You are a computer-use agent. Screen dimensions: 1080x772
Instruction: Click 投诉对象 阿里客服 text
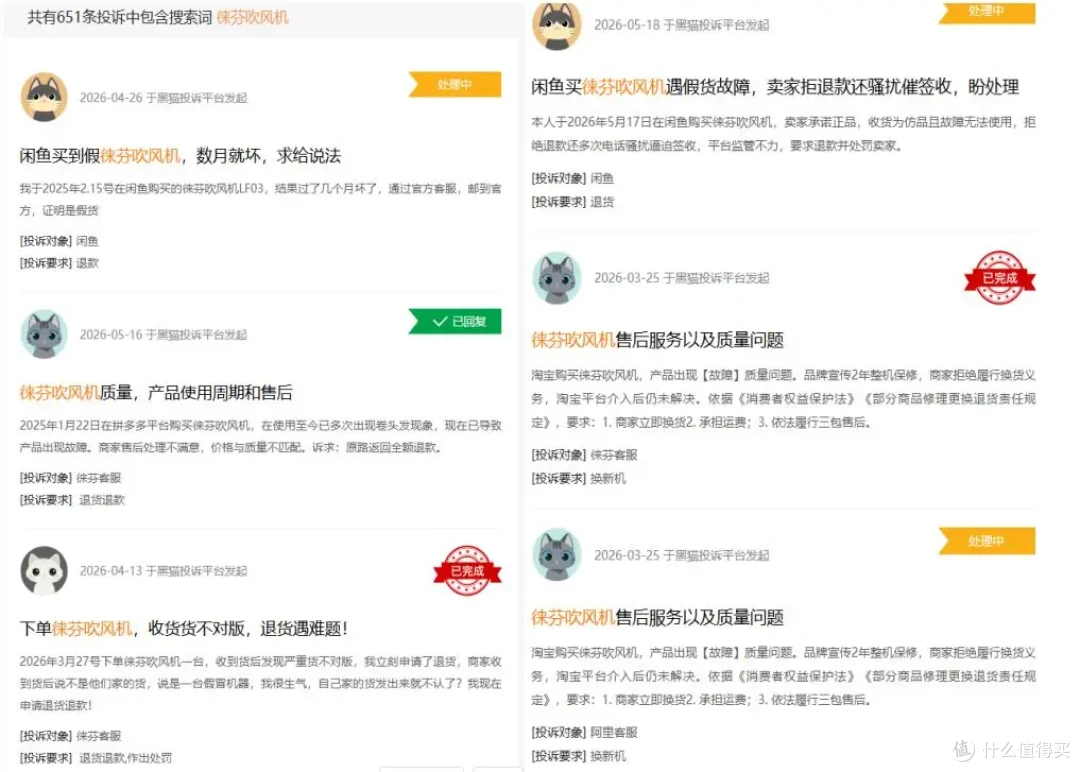pyautogui.click(x=584, y=732)
